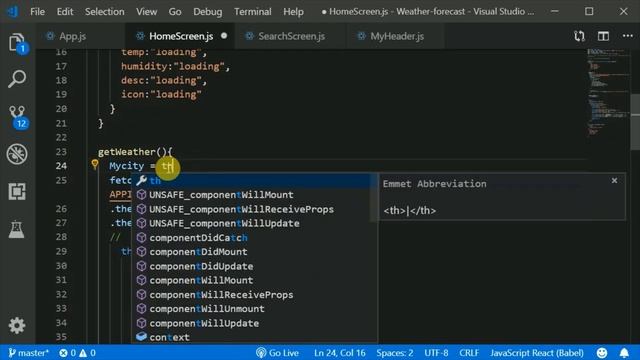Click the Open Changes compare icon
This screenshot has width=640, height=360.
click(579, 36)
